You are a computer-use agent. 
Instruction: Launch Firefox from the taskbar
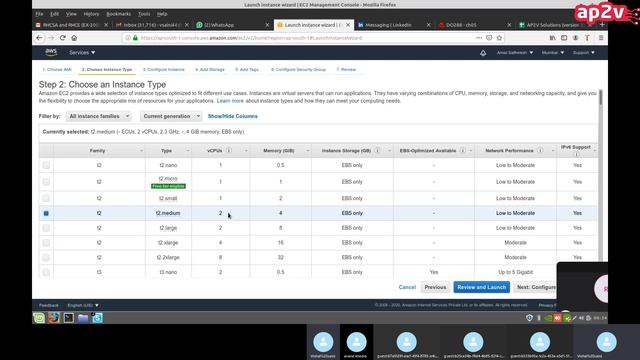53,318
